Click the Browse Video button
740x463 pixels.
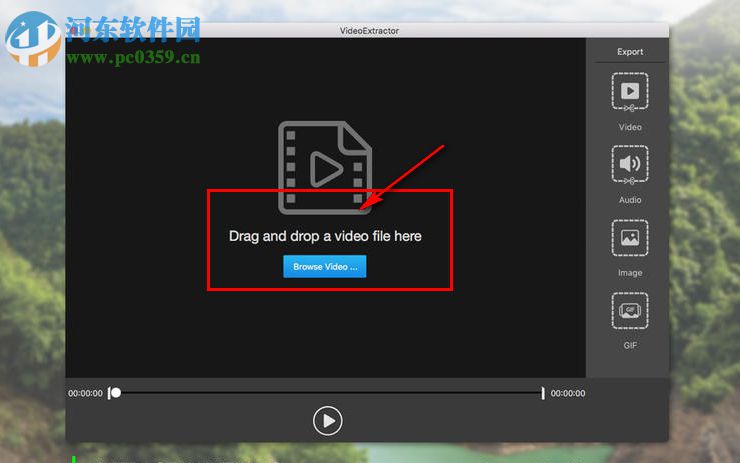click(x=325, y=267)
